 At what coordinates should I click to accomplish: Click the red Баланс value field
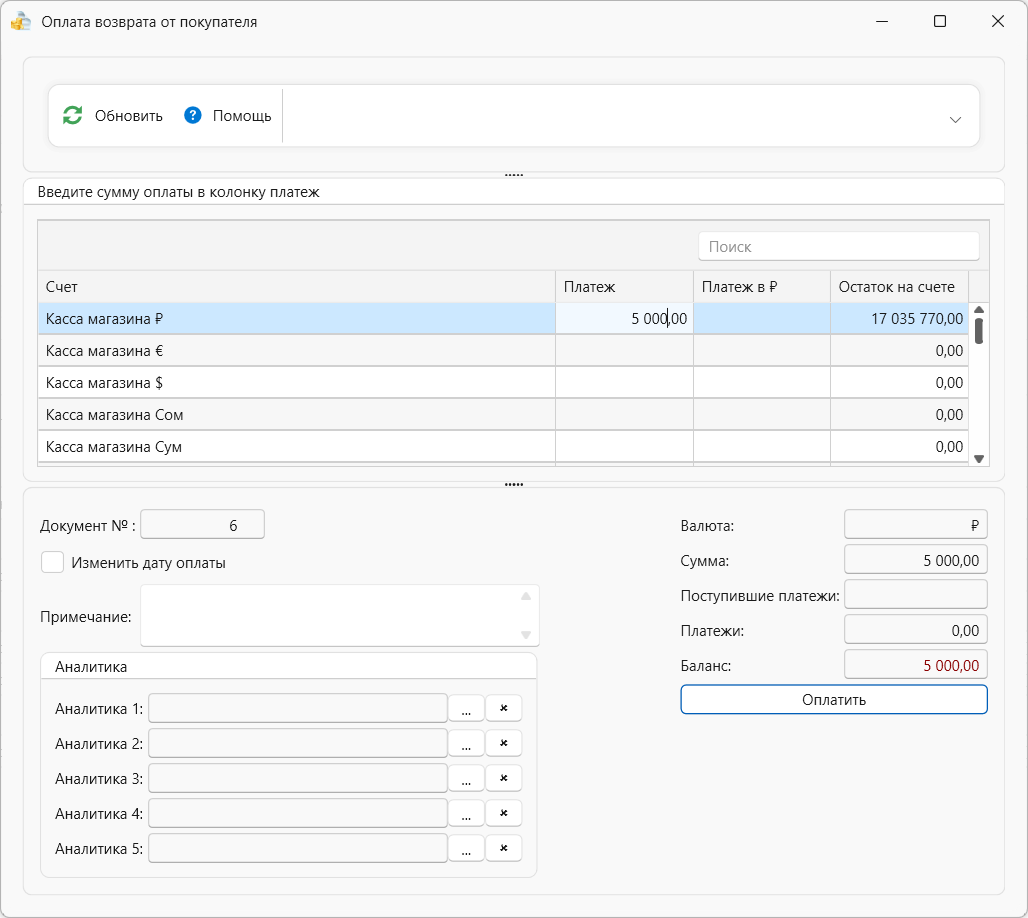[916, 665]
